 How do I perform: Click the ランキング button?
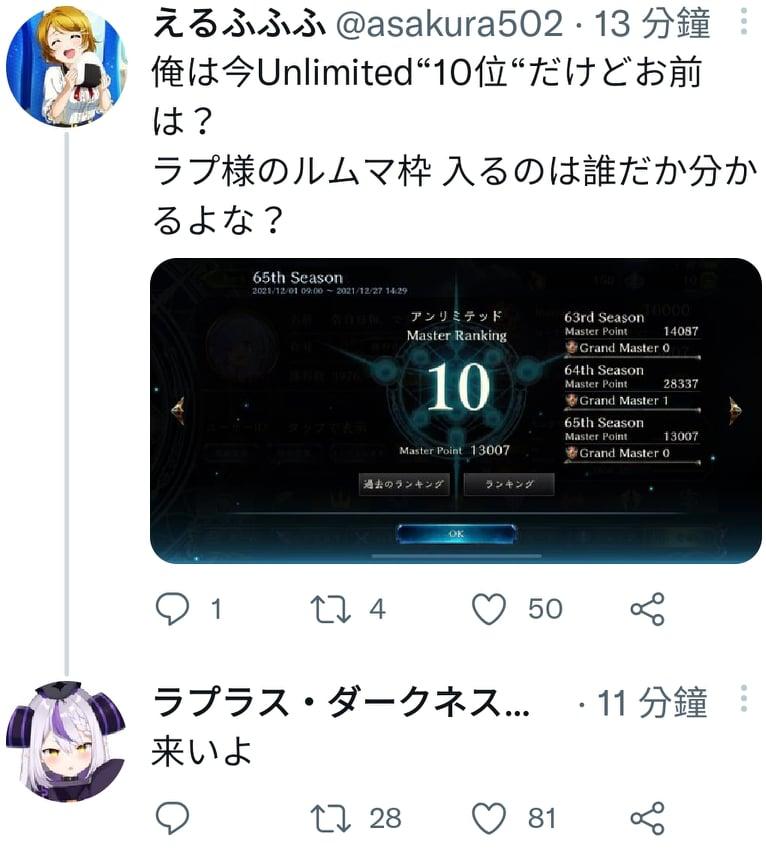(x=509, y=484)
